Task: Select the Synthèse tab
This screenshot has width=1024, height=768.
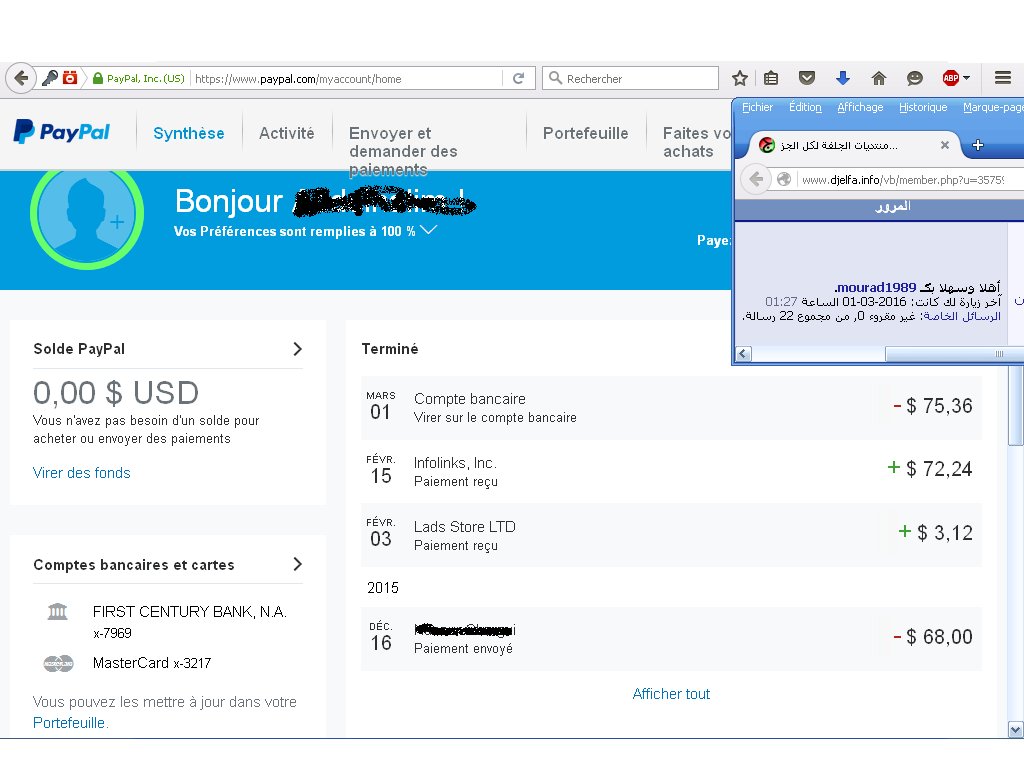Action: [x=189, y=133]
